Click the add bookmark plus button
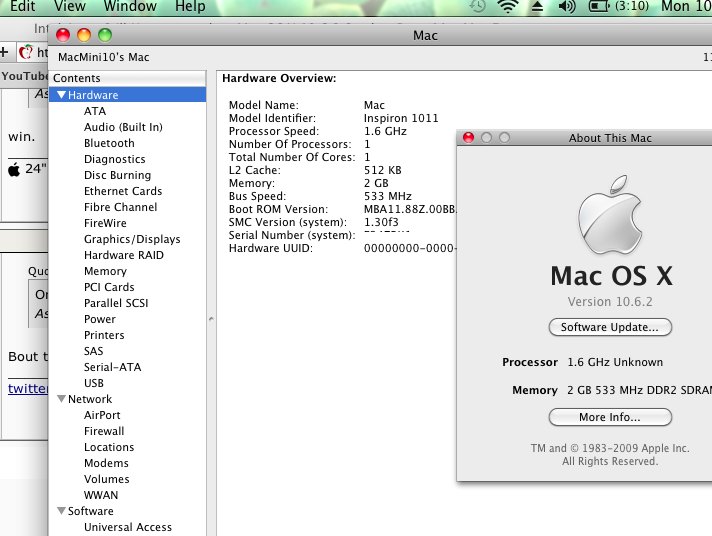Viewport: 712px width, 536px height. pyautogui.click(x=4, y=52)
